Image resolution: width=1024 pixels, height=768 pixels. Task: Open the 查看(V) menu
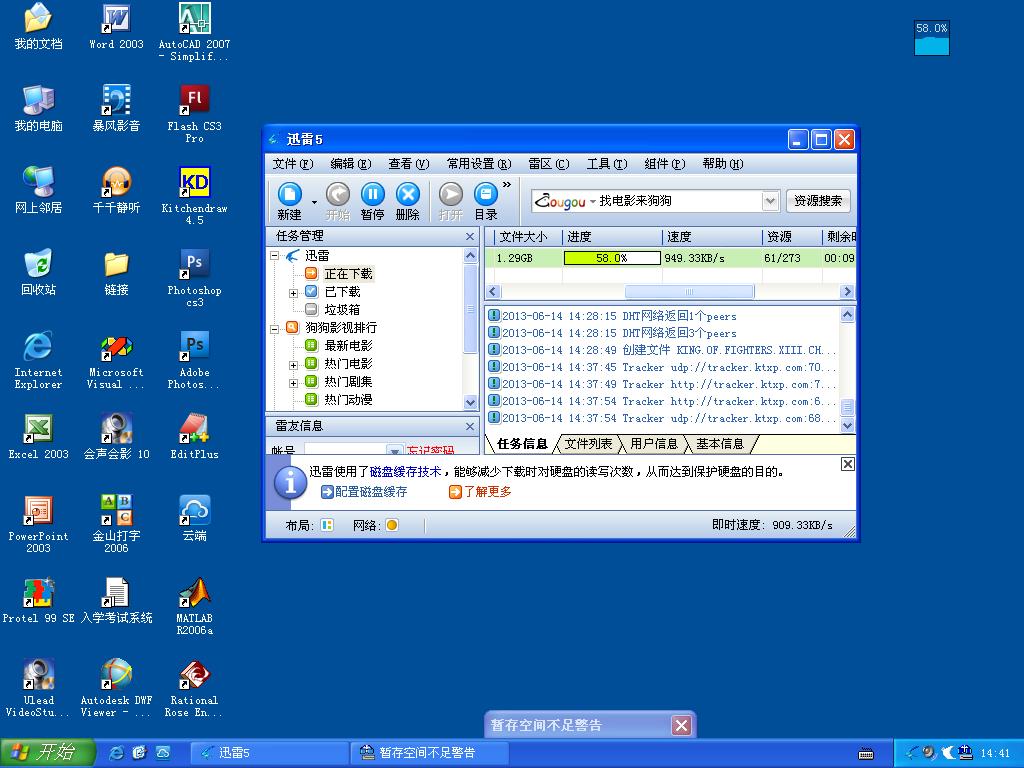(409, 164)
